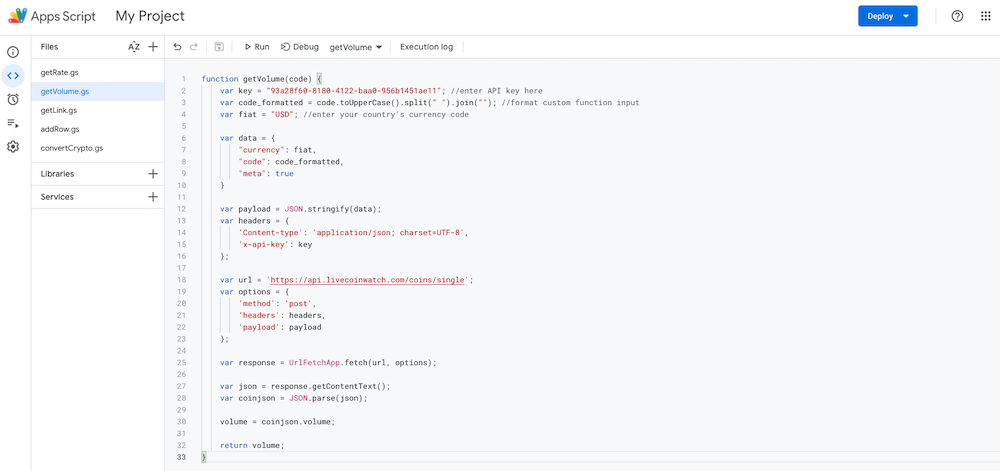Add a new file with plus icon
Viewport: 1000px width, 471px height.
(153, 47)
